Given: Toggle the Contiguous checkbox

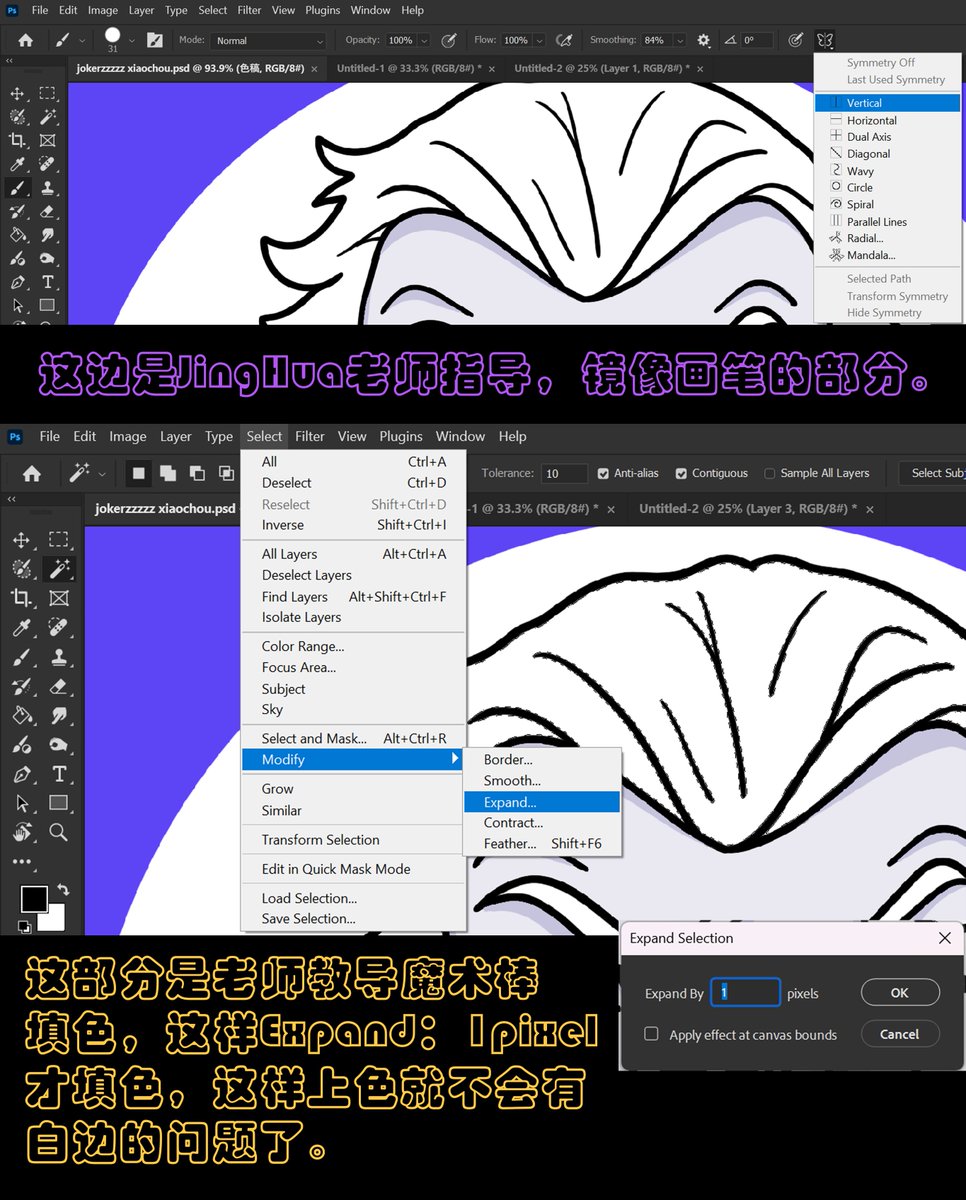Looking at the screenshot, I should coord(681,473).
